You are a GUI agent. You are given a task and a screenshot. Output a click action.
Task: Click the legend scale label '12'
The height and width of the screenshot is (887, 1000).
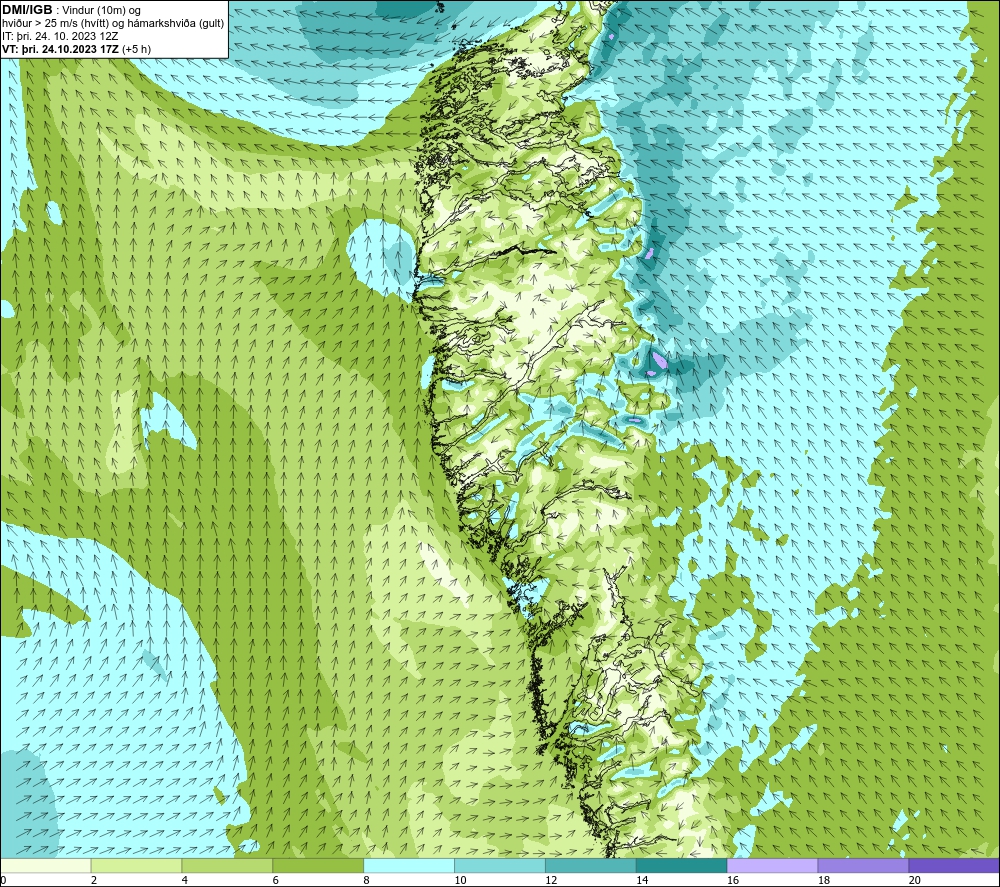pyautogui.click(x=551, y=880)
